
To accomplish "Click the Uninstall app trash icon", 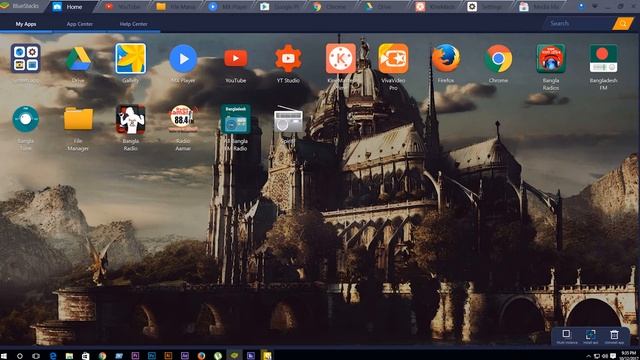I will tap(614, 336).
